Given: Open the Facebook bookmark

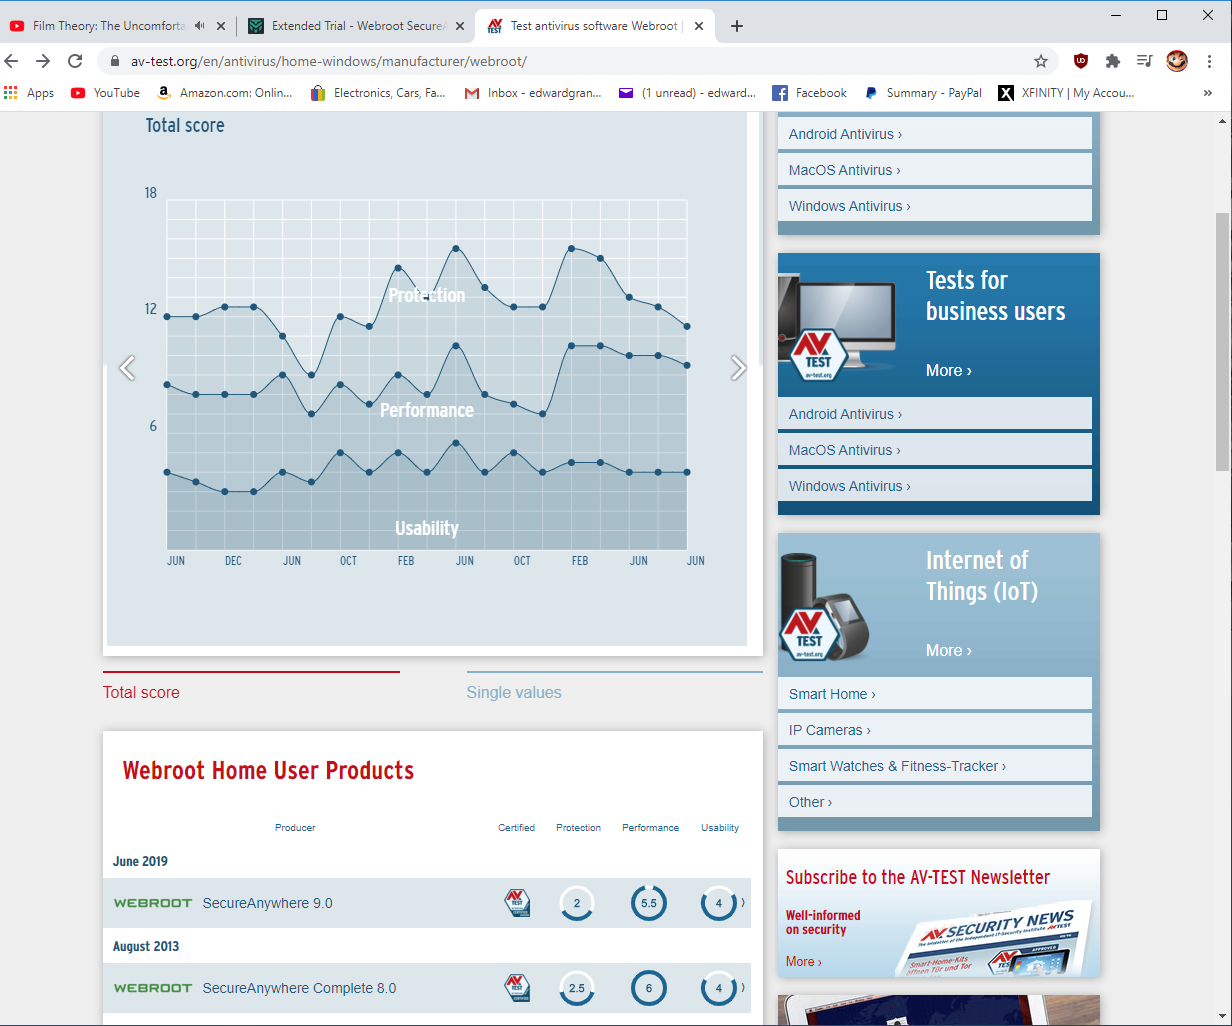Looking at the screenshot, I should [810, 93].
